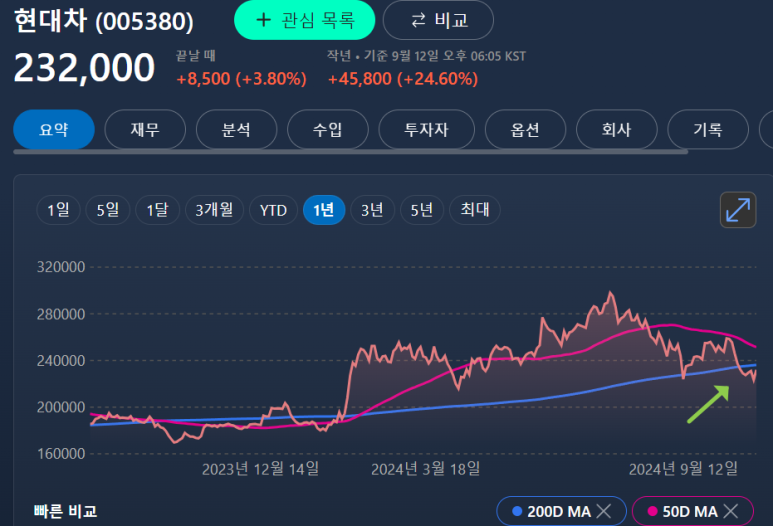Click the 끝날 때 label
This screenshot has width=773, height=526.
point(196,56)
